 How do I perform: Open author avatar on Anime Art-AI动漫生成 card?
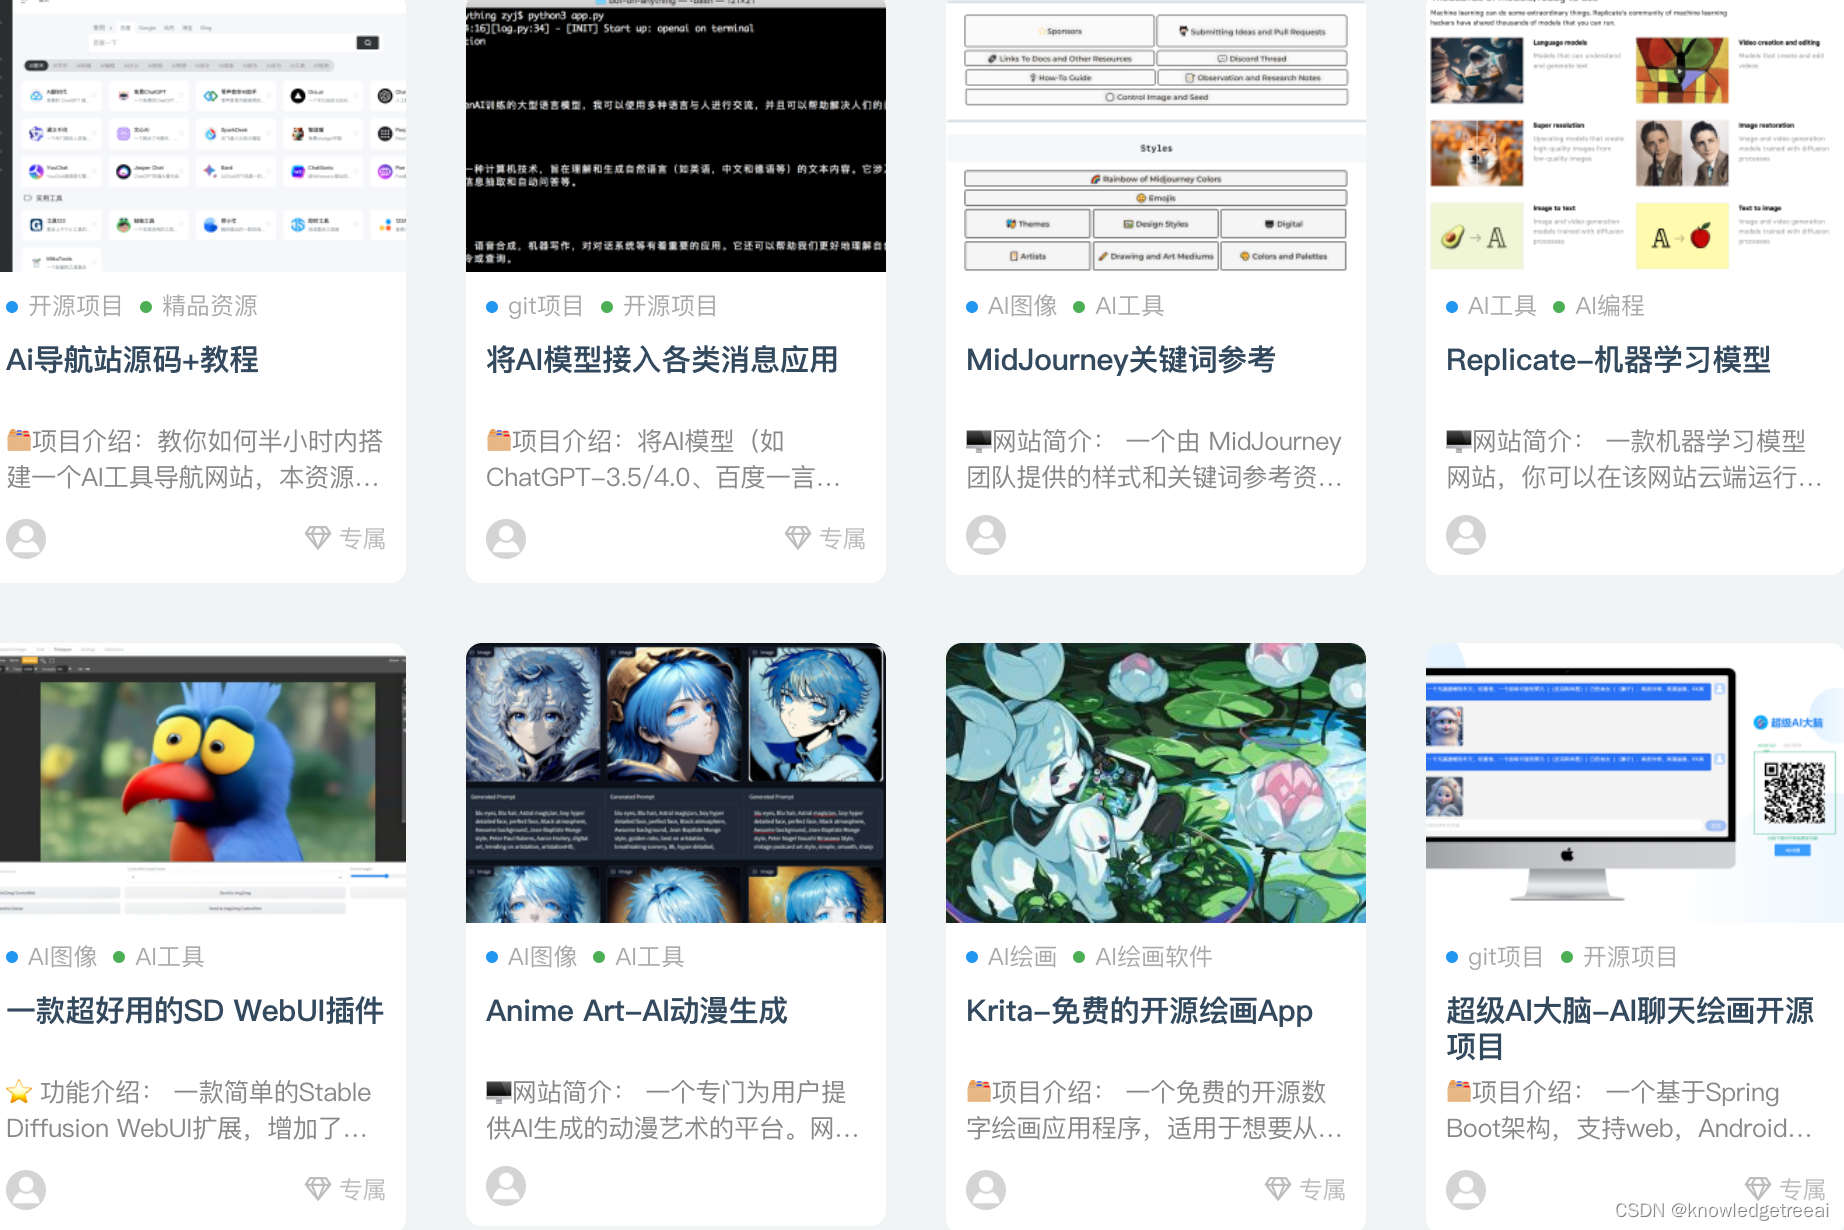click(x=506, y=1185)
